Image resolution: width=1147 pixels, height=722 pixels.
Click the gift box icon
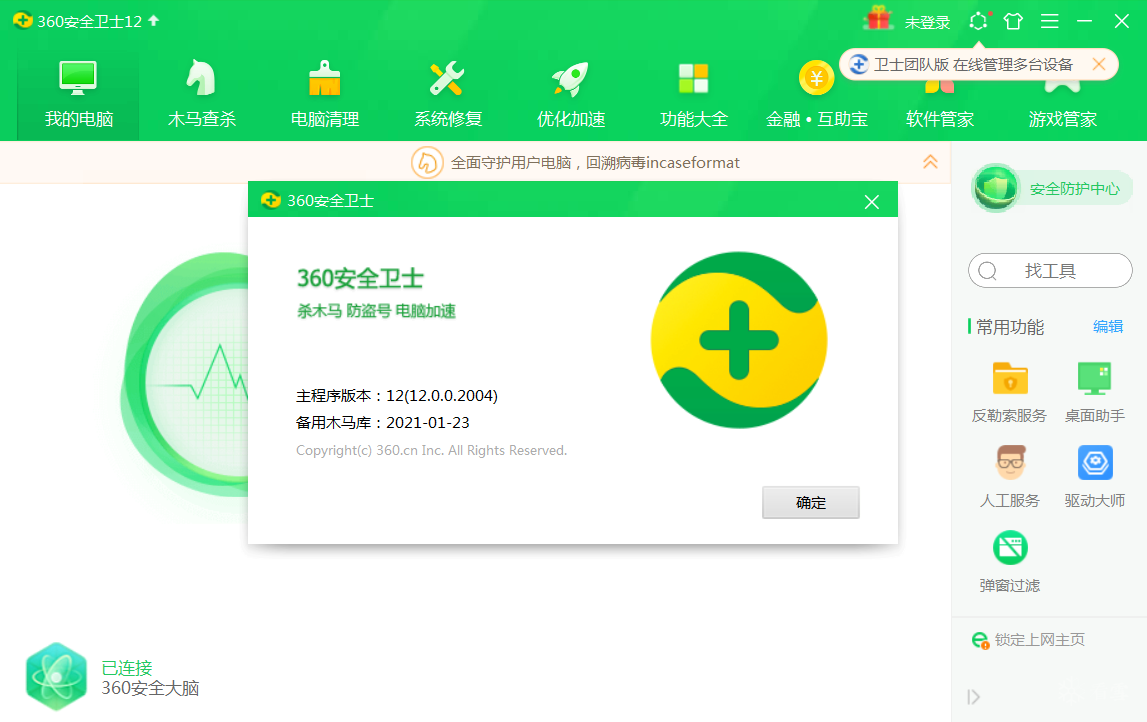pos(878,20)
